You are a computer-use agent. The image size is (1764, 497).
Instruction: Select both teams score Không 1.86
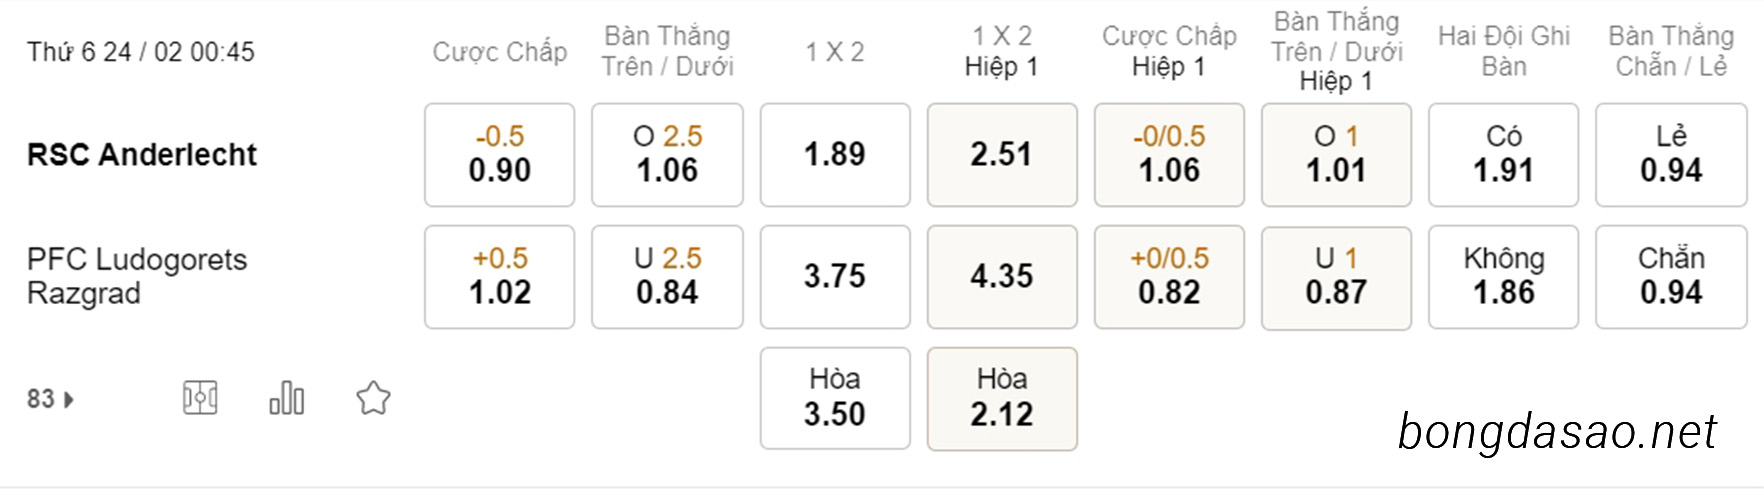pyautogui.click(x=1504, y=277)
